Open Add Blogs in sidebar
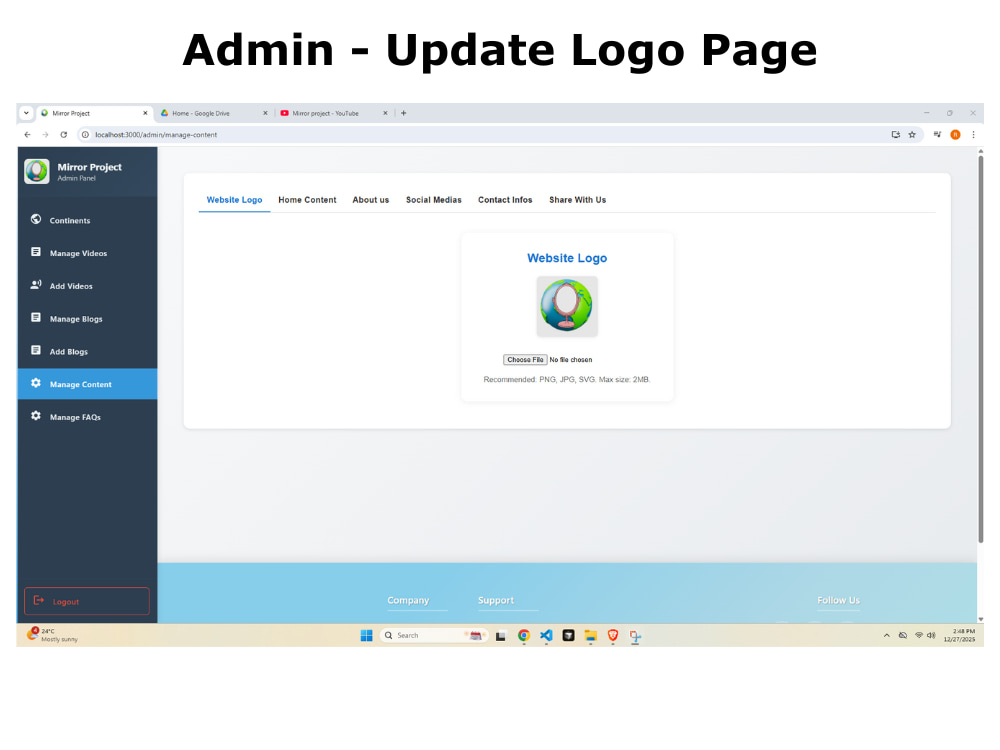The image size is (1000, 750). pyautogui.click(x=87, y=351)
